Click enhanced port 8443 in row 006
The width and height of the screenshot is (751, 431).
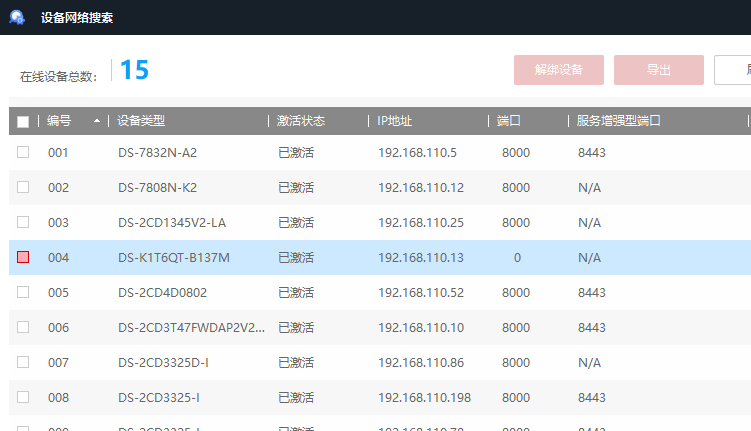592,328
